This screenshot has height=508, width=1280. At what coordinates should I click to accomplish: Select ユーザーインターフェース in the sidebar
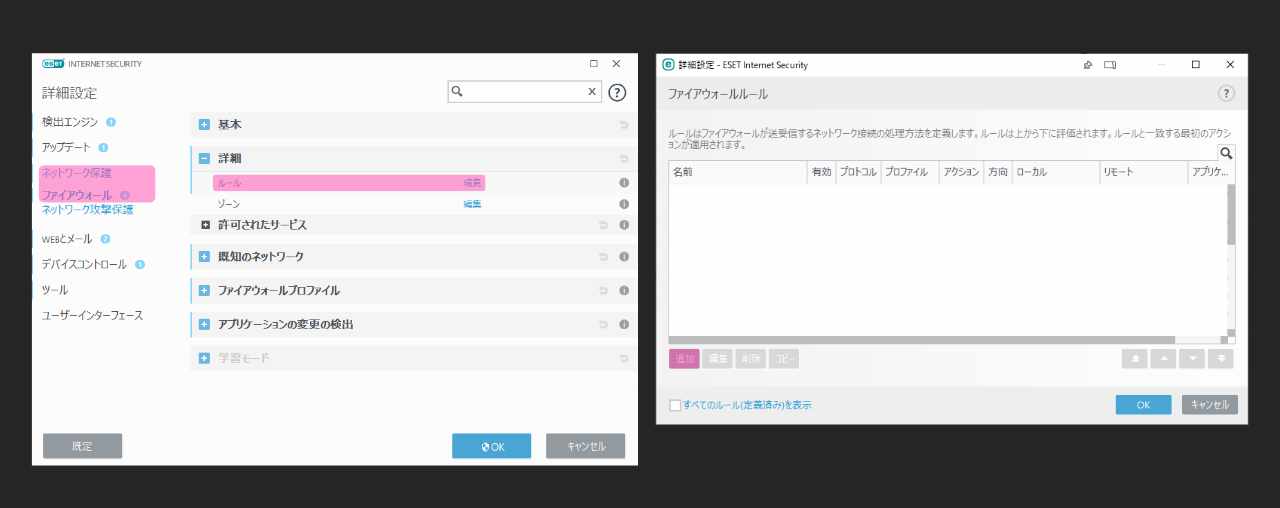coord(93,316)
